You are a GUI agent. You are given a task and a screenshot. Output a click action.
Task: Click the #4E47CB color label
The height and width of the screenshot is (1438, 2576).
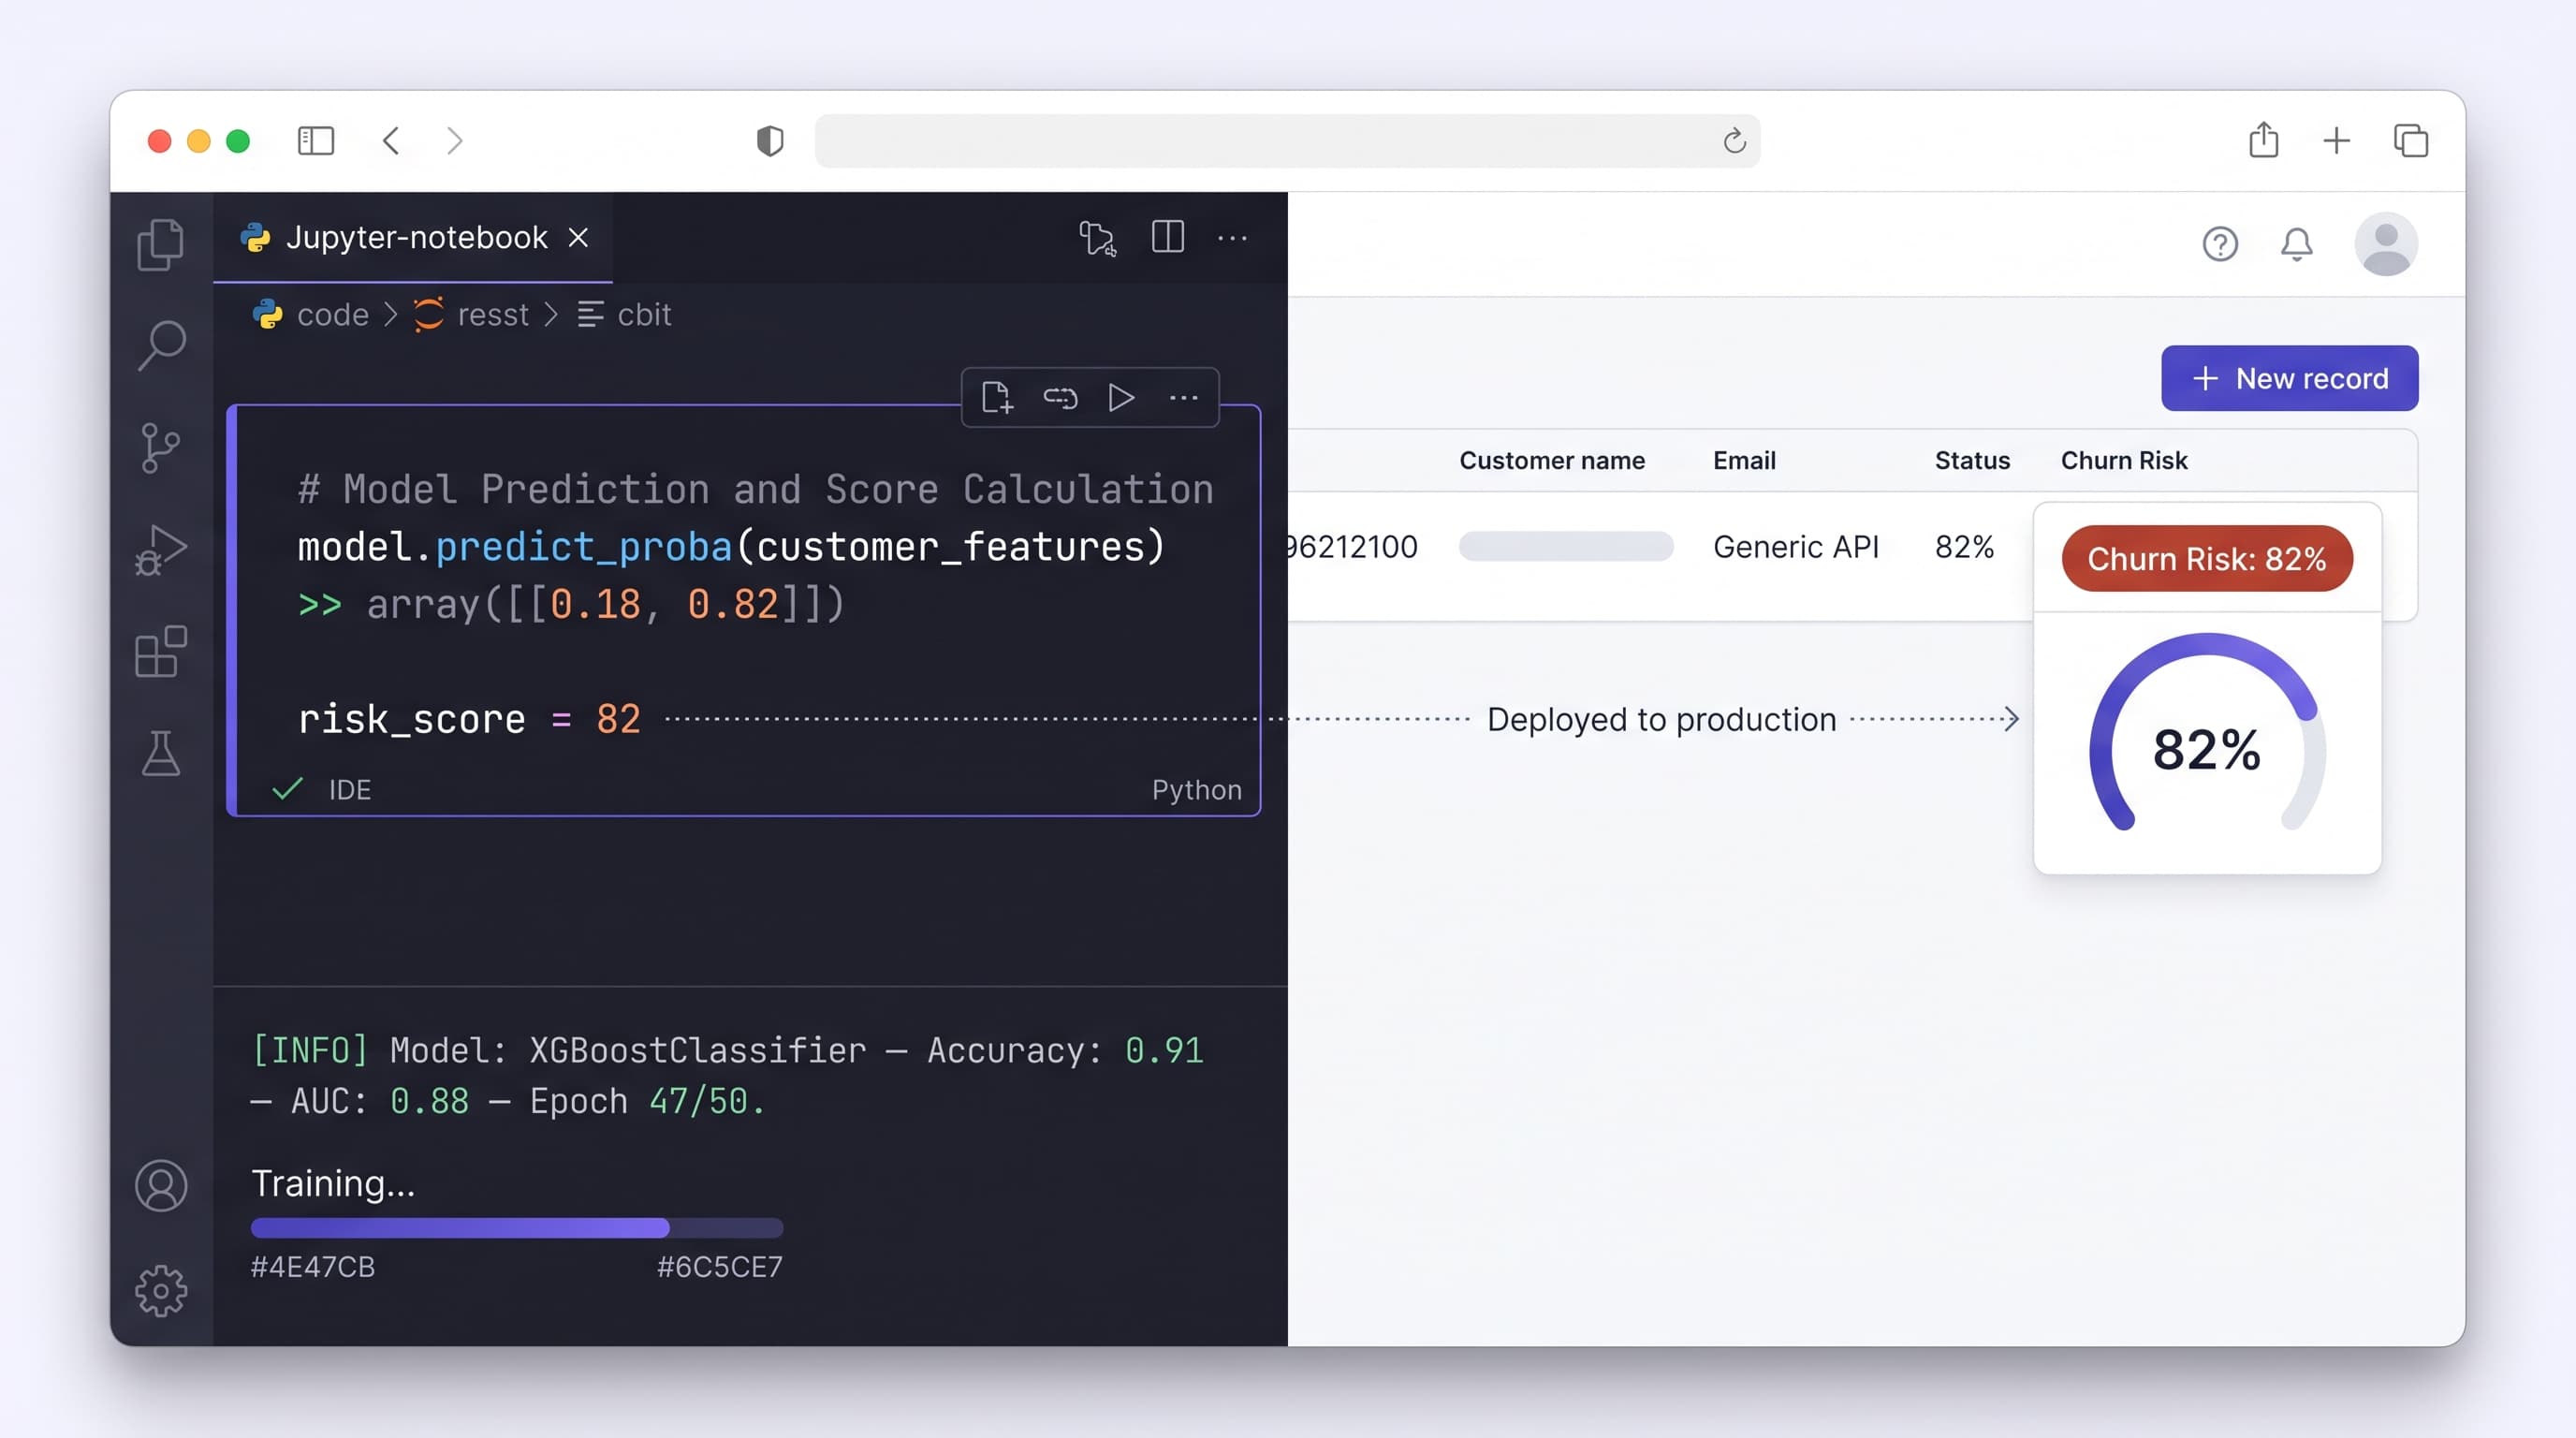pyautogui.click(x=312, y=1267)
